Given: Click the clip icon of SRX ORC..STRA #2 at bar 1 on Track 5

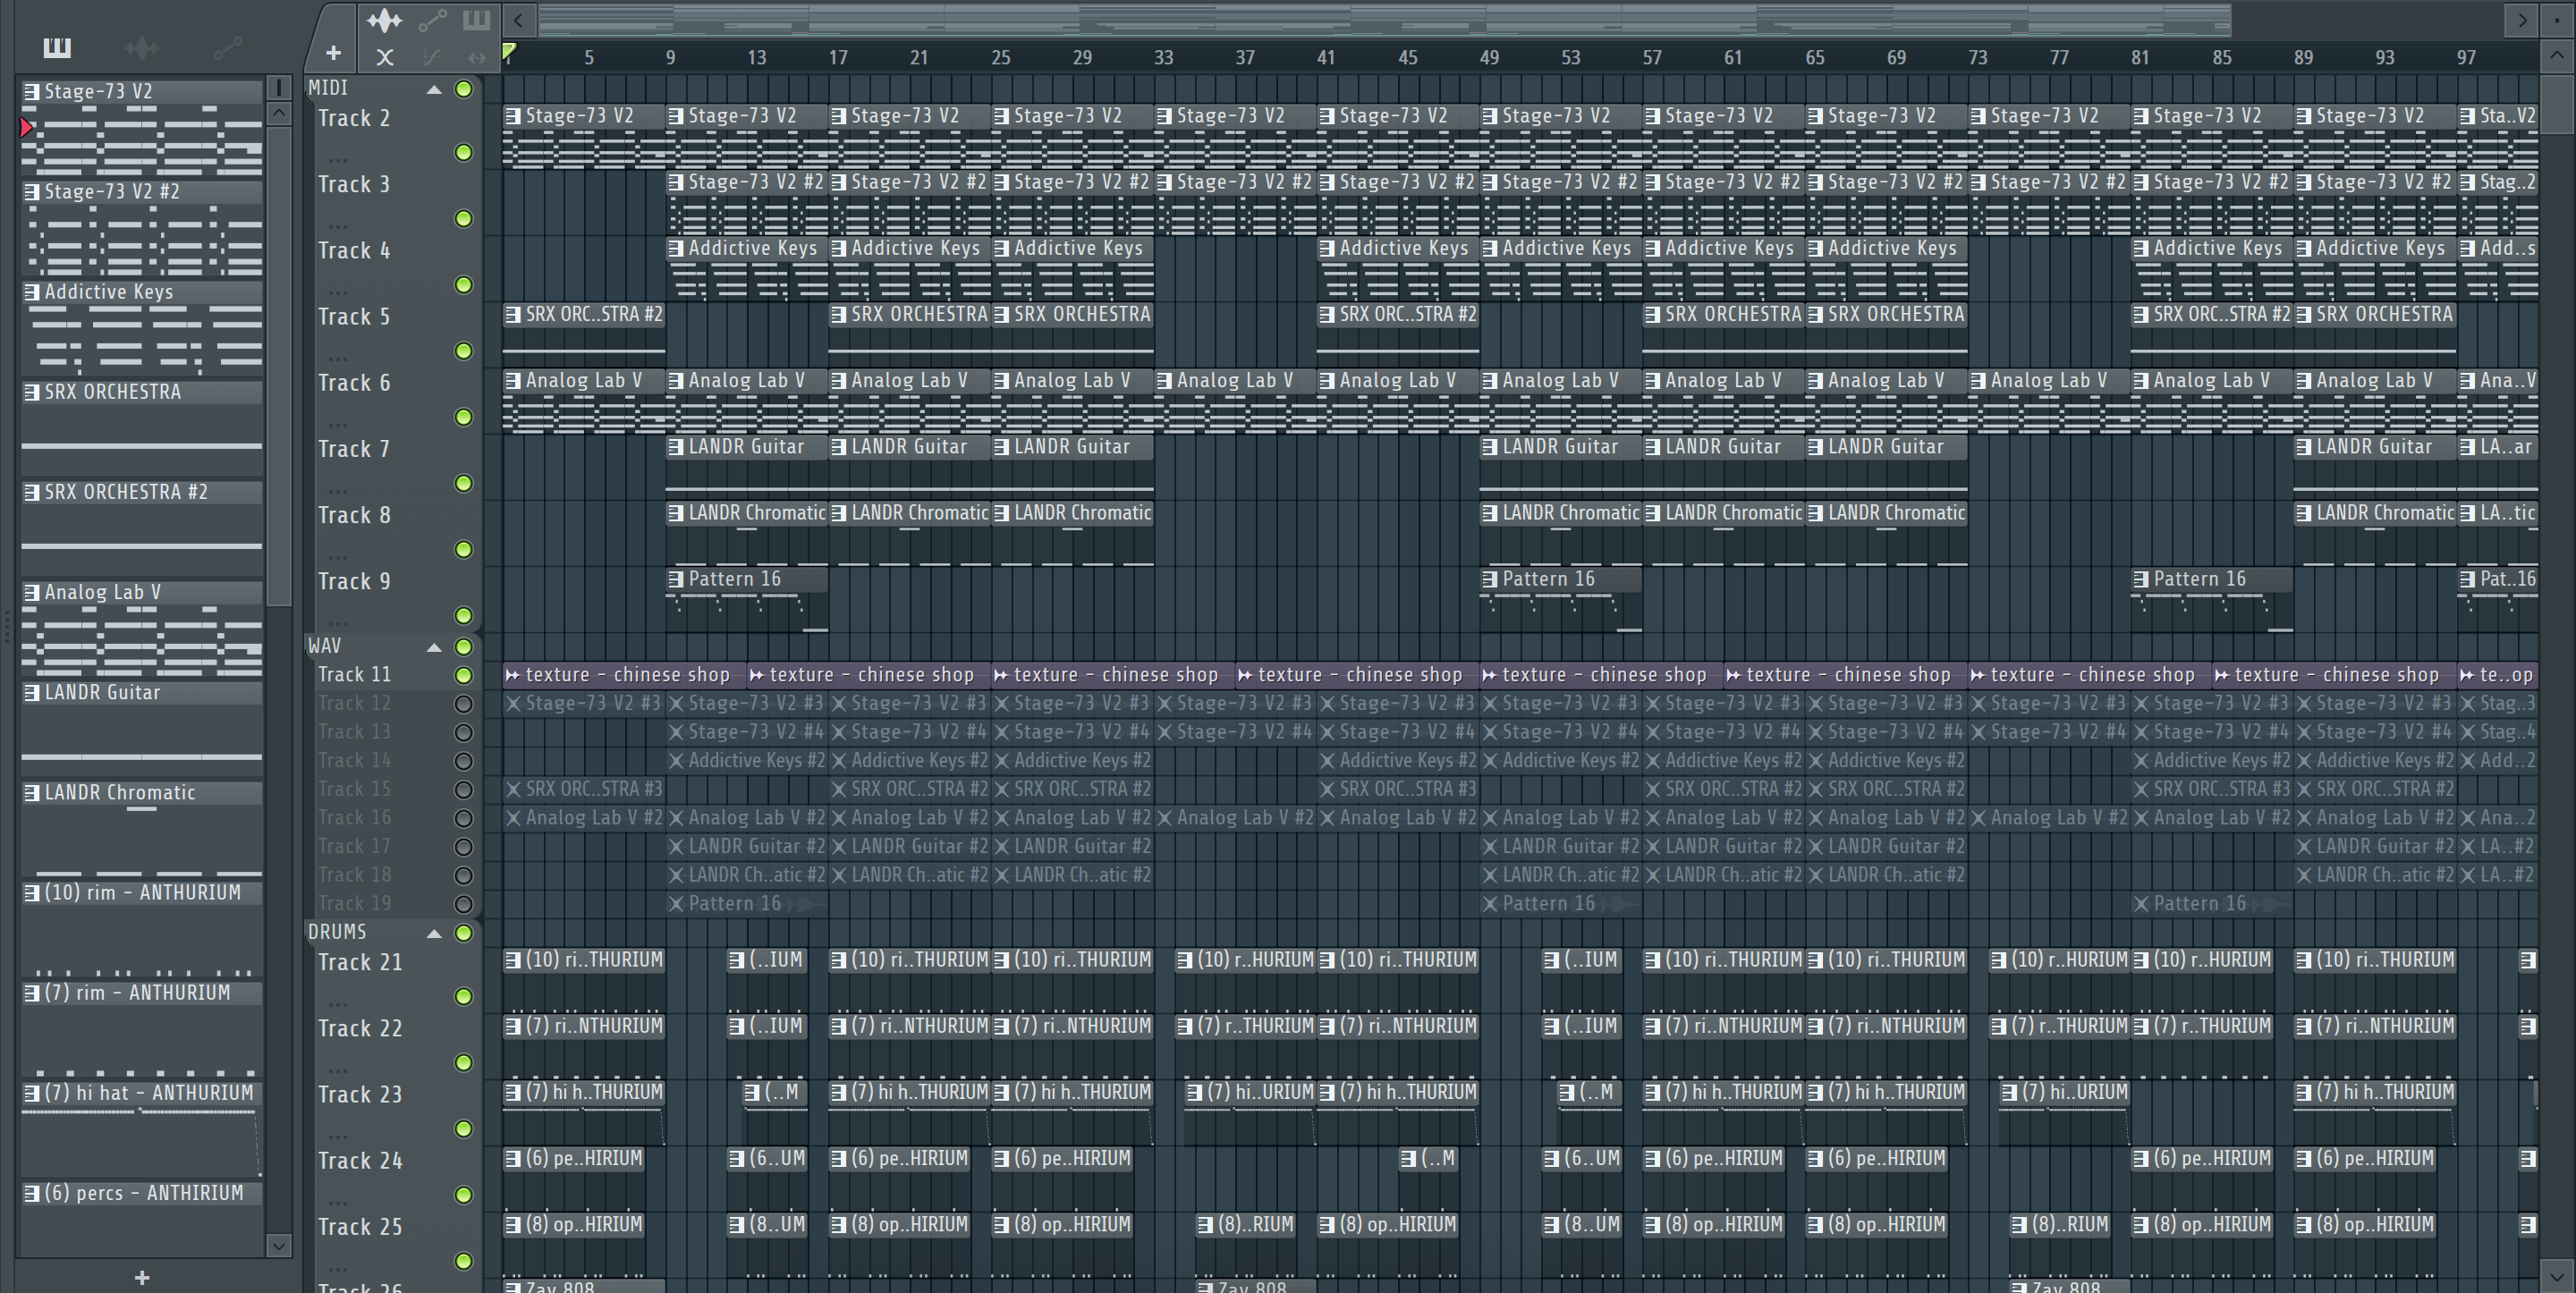Looking at the screenshot, I should [x=513, y=315].
